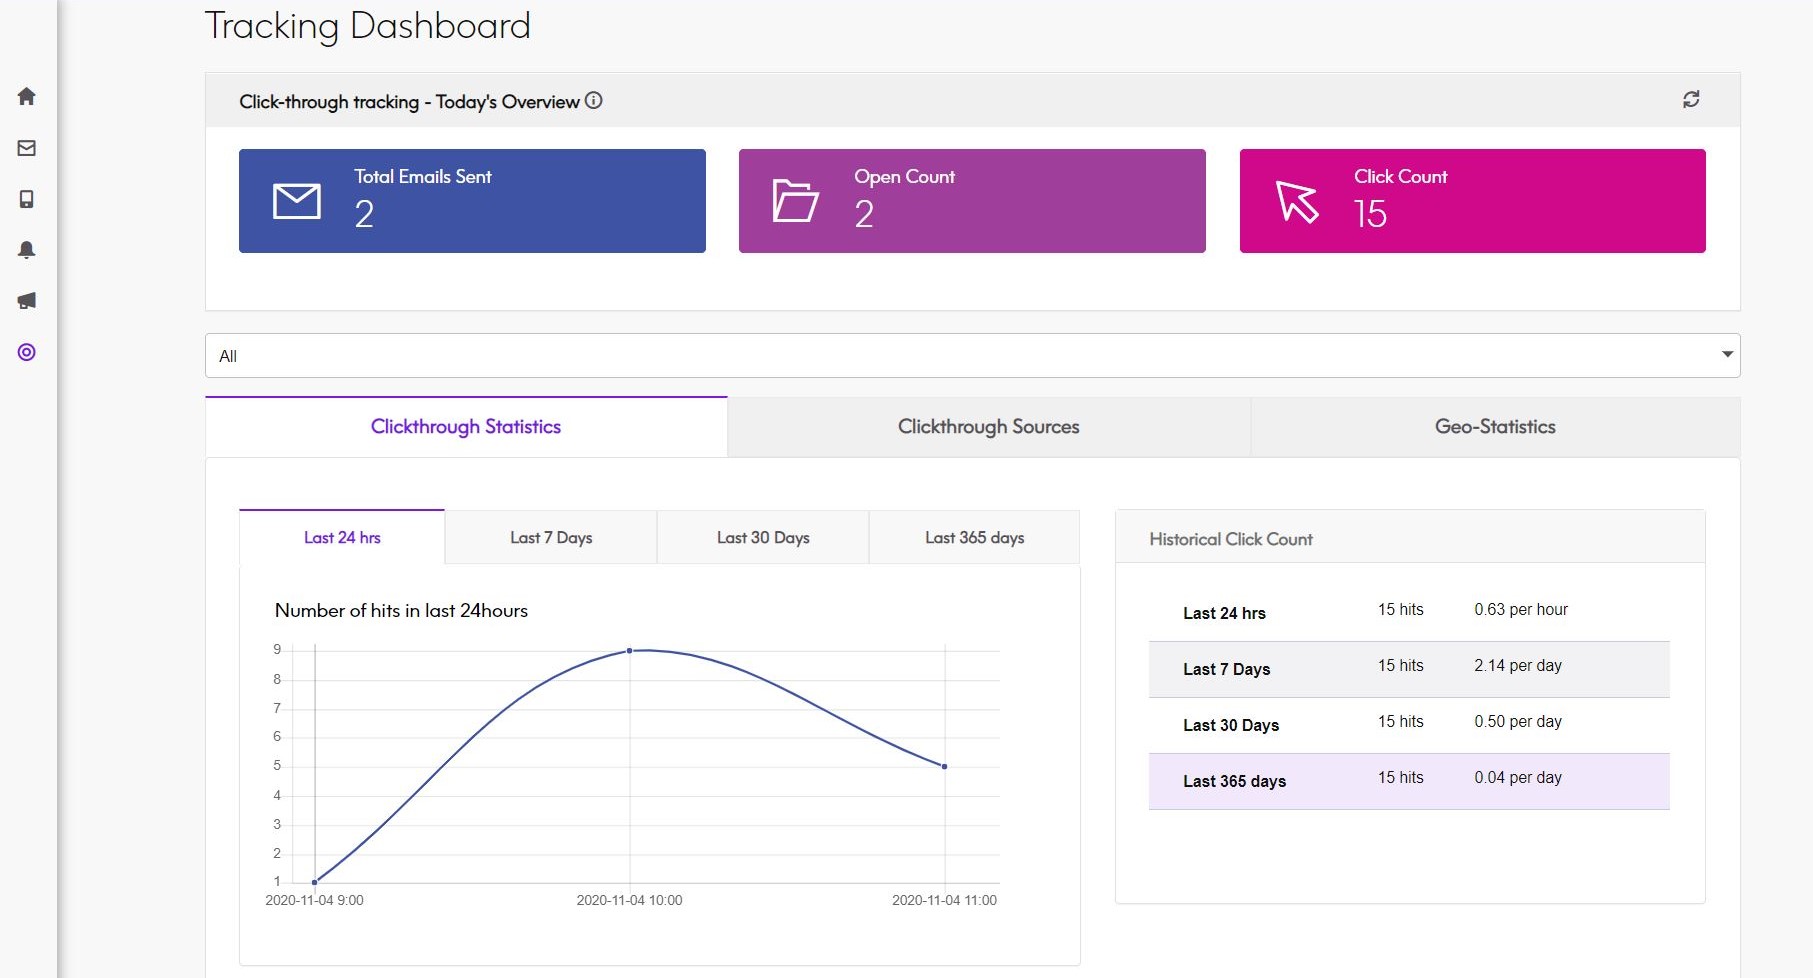Show the Last 7 Days chart
This screenshot has width=1813, height=978.
coord(551,538)
